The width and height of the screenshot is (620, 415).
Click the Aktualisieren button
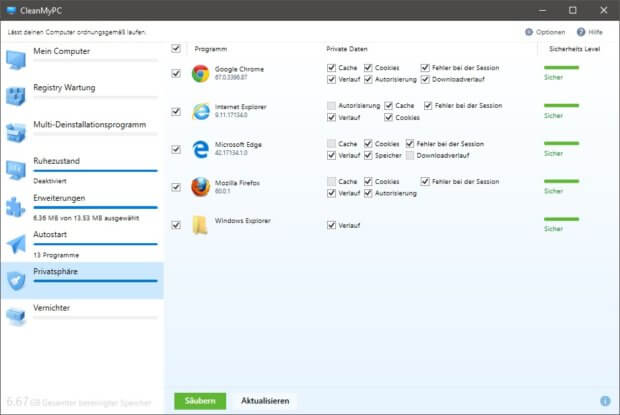coord(265,400)
